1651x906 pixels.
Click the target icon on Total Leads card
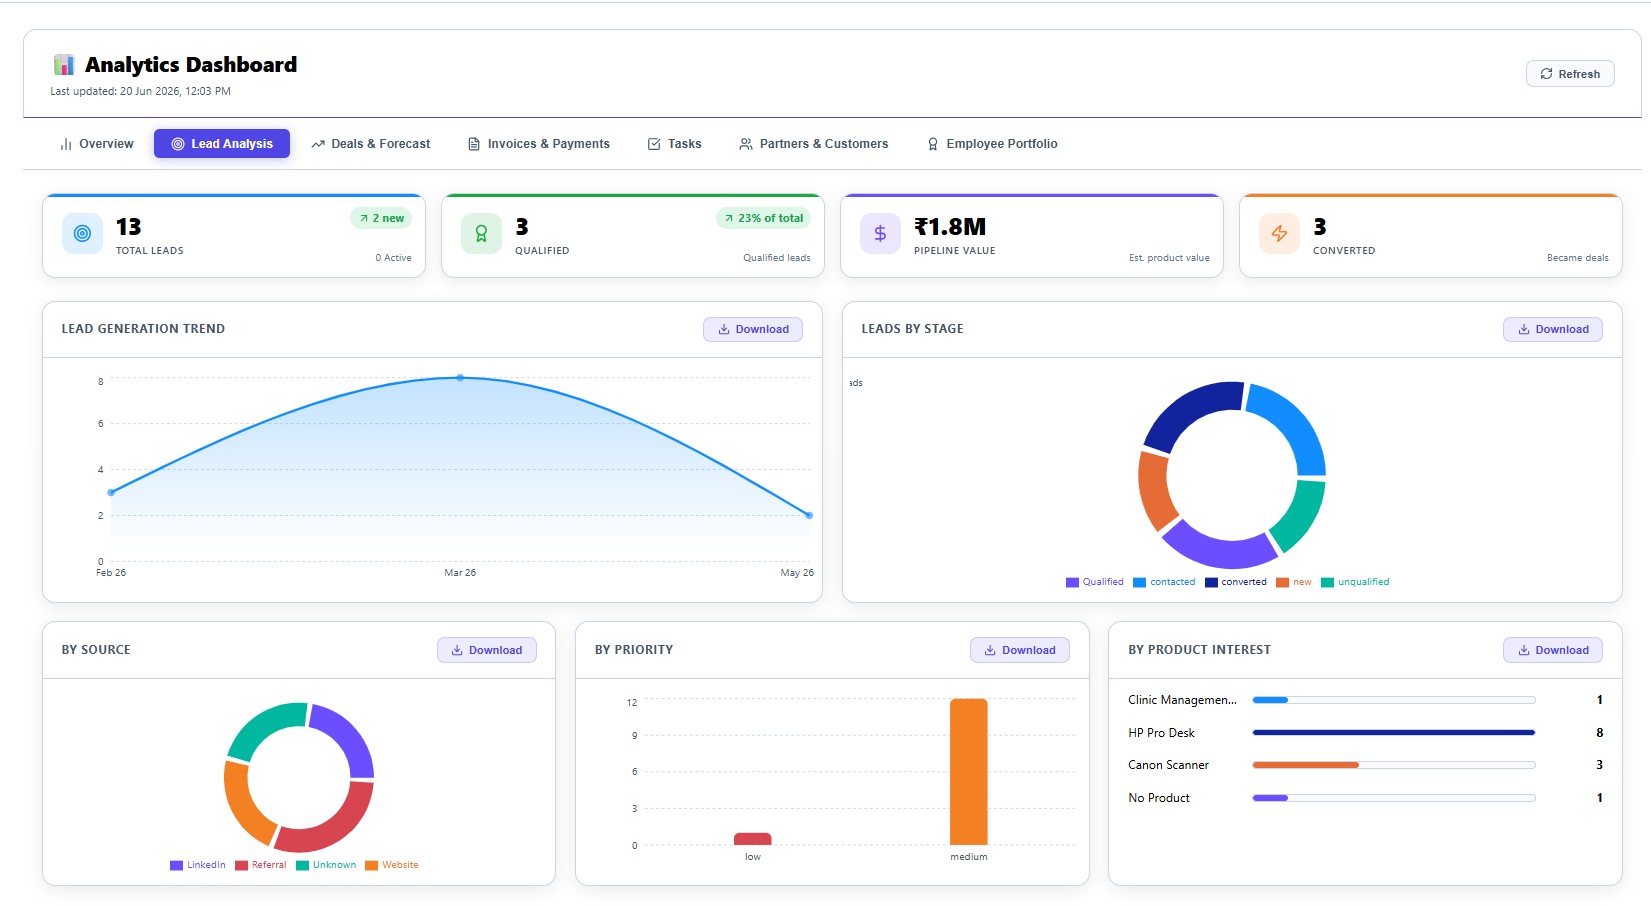[x=82, y=233]
